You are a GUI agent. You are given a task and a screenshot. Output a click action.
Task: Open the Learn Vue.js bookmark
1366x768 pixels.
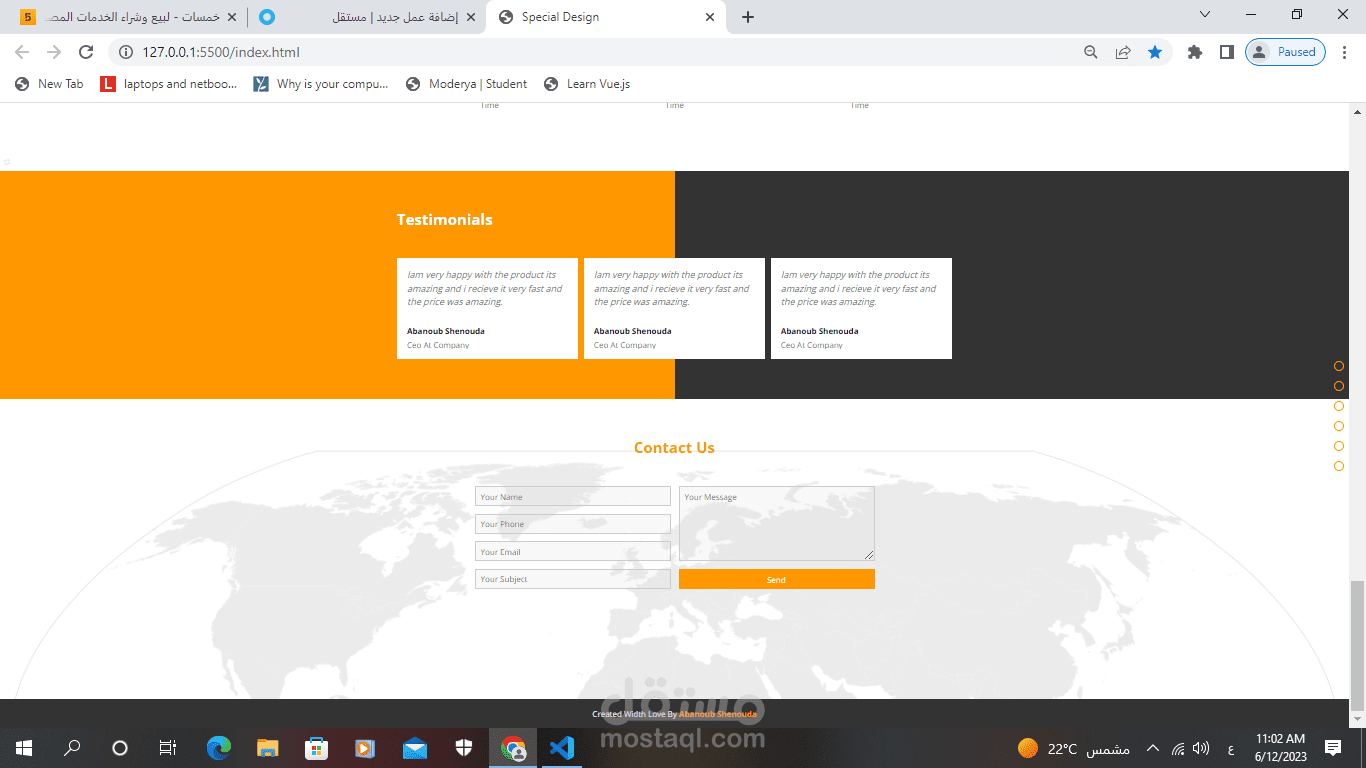(587, 84)
